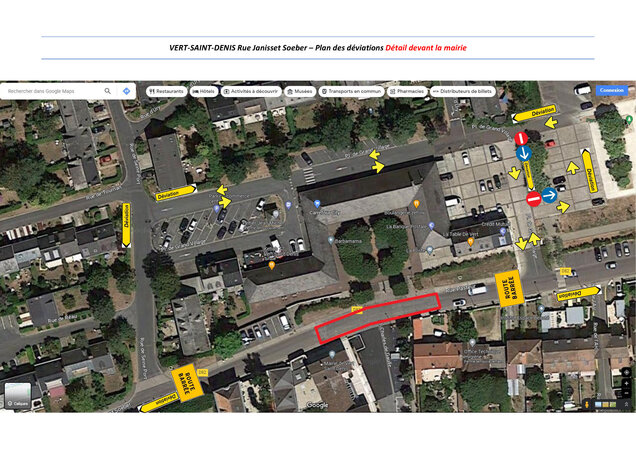Open directions with the blue diamond icon
Image resolution: width=636 pixels, height=450 pixels.
(127, 91)
